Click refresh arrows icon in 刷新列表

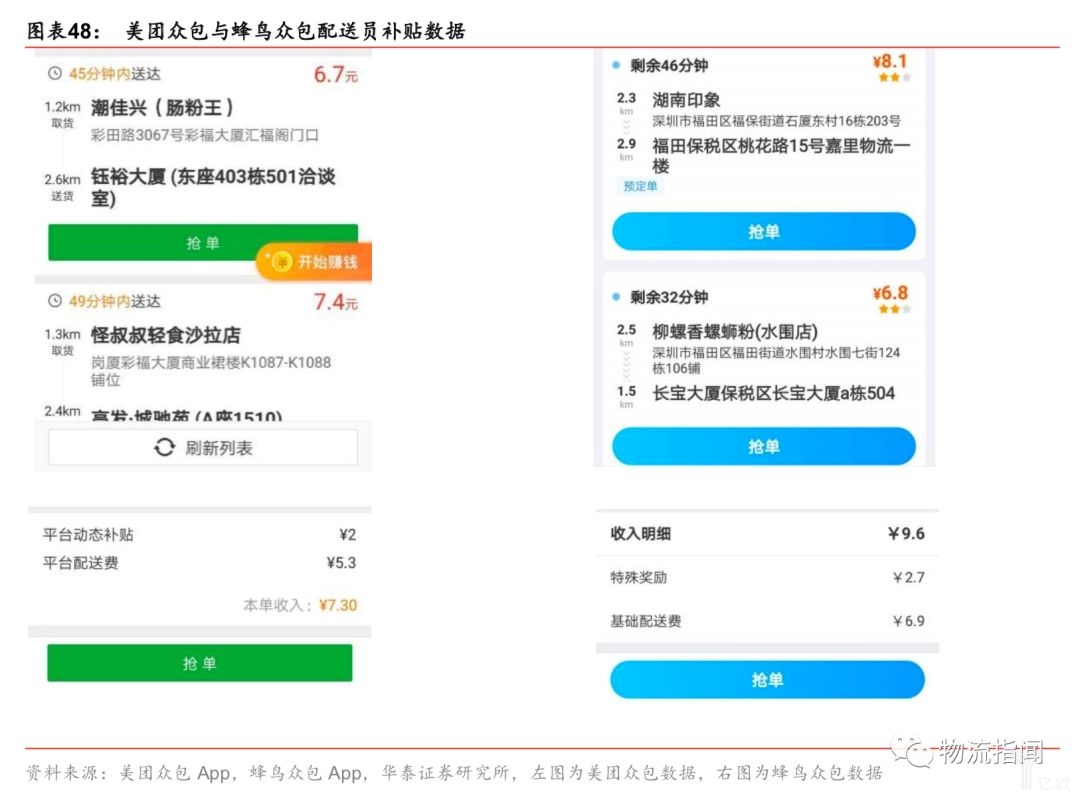click(x=165, y=447)
